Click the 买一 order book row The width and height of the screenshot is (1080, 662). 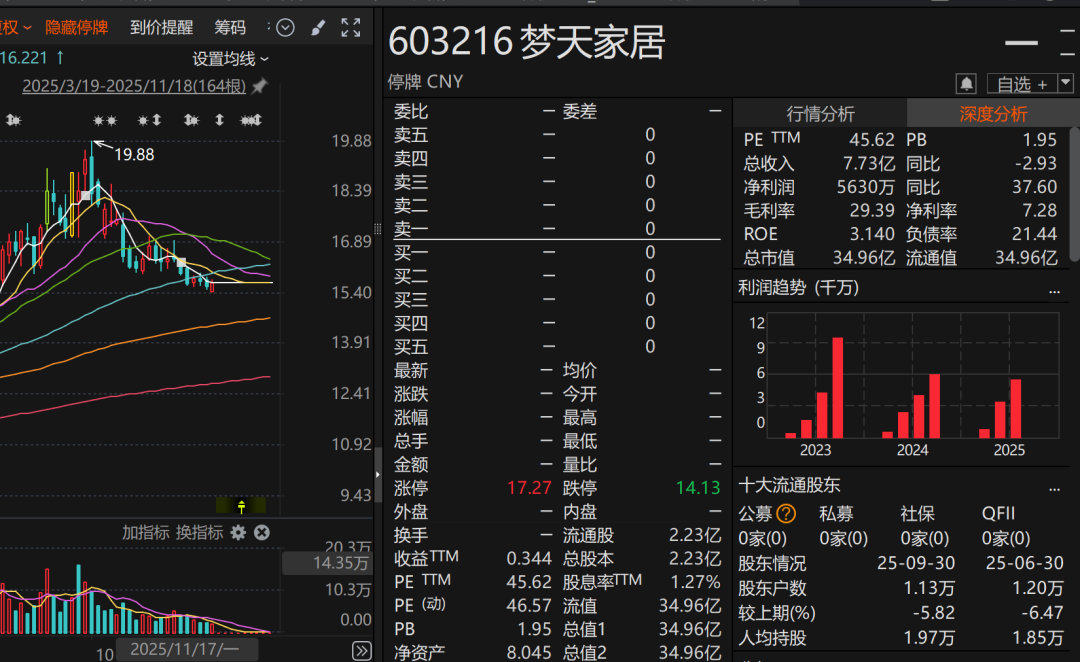557,252
